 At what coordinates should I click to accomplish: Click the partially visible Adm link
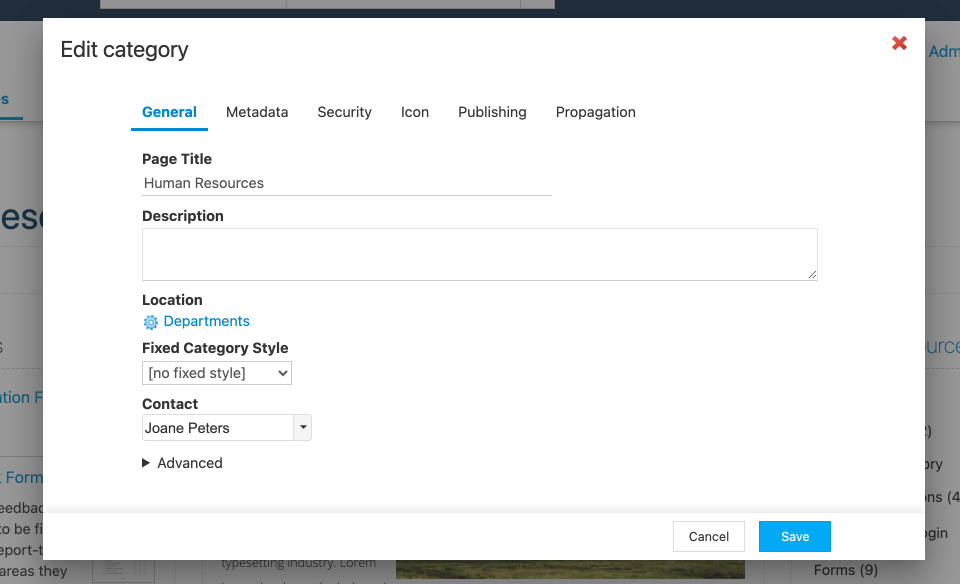pos(943,51)
